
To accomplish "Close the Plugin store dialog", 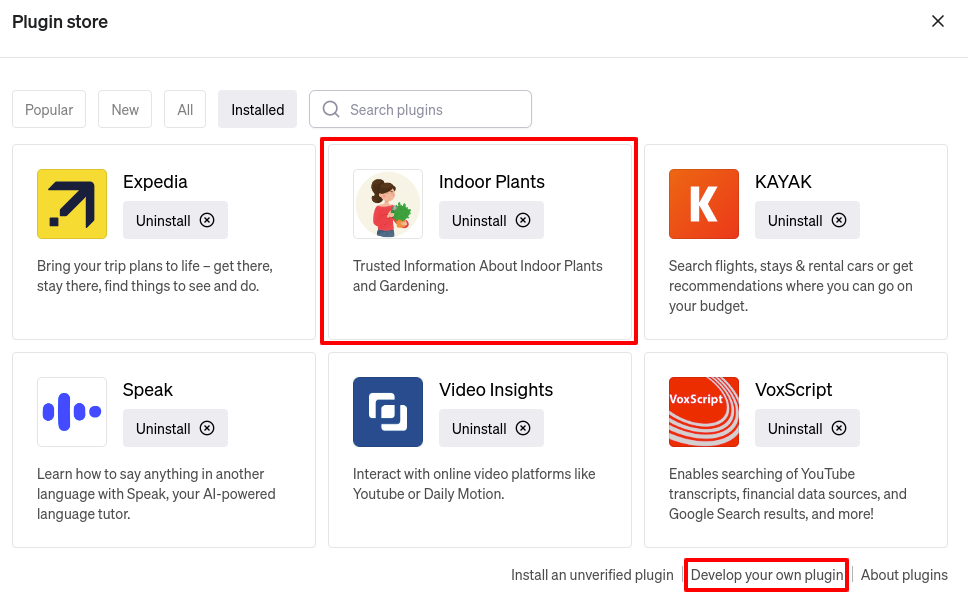I will [938, 21].
